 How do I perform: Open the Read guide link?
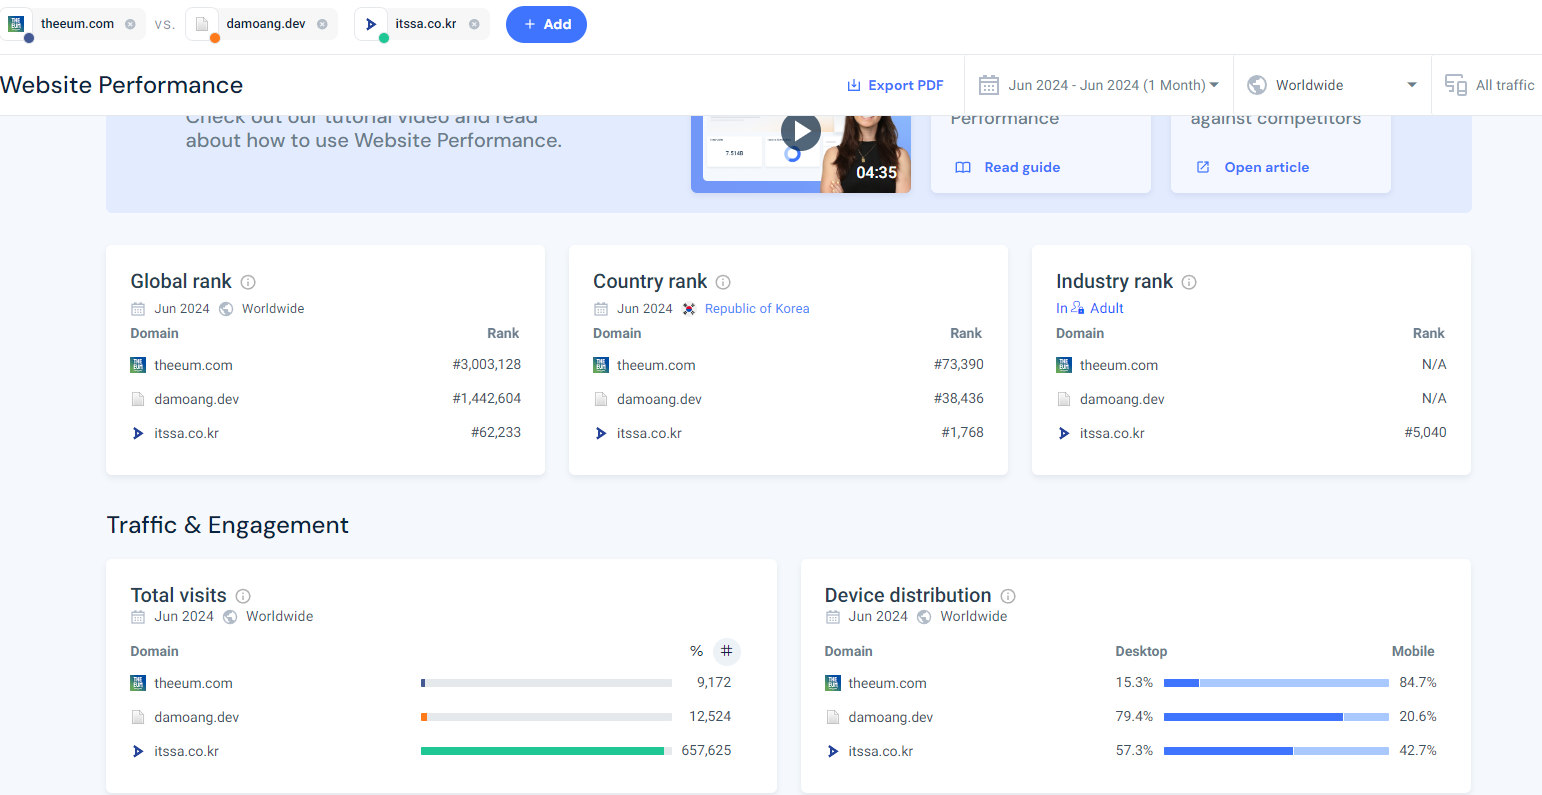point(1022,167)
